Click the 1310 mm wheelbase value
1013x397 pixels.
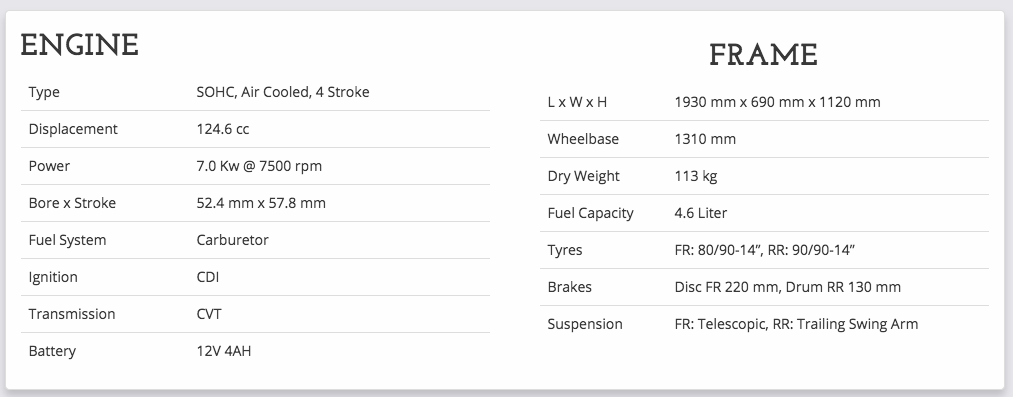click(x=705, y=139)
